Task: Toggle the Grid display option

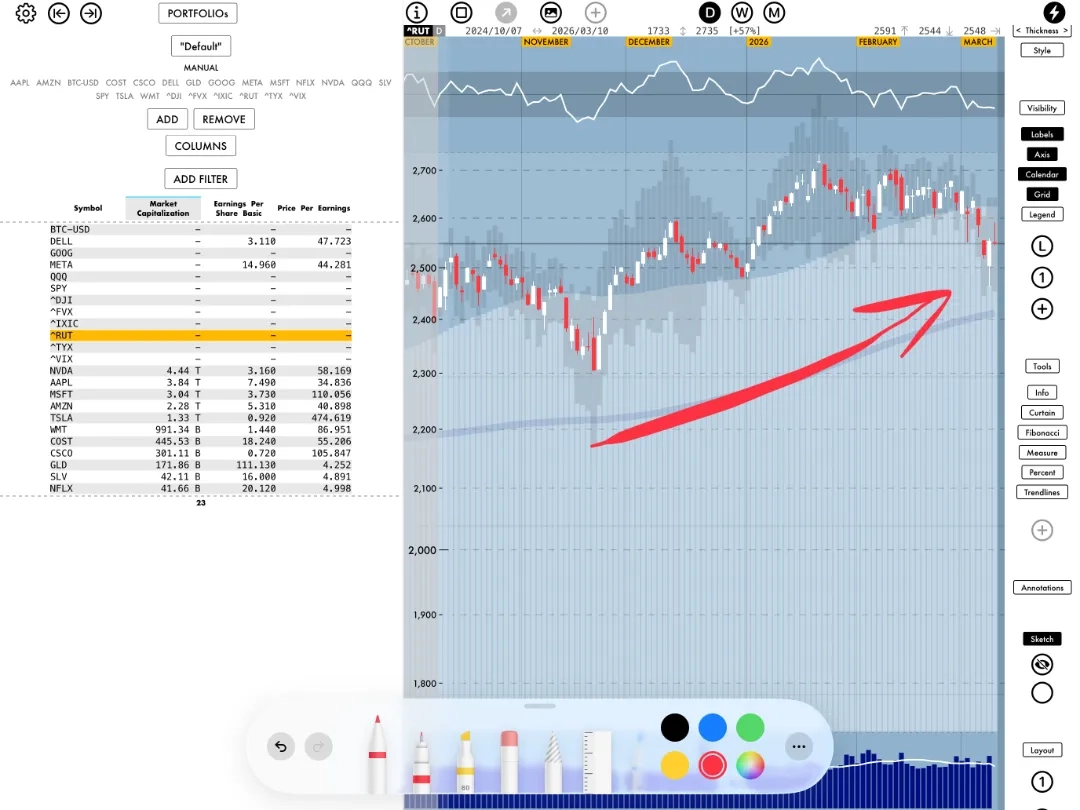Action: pyautogui.click(x=1042, y=194)
